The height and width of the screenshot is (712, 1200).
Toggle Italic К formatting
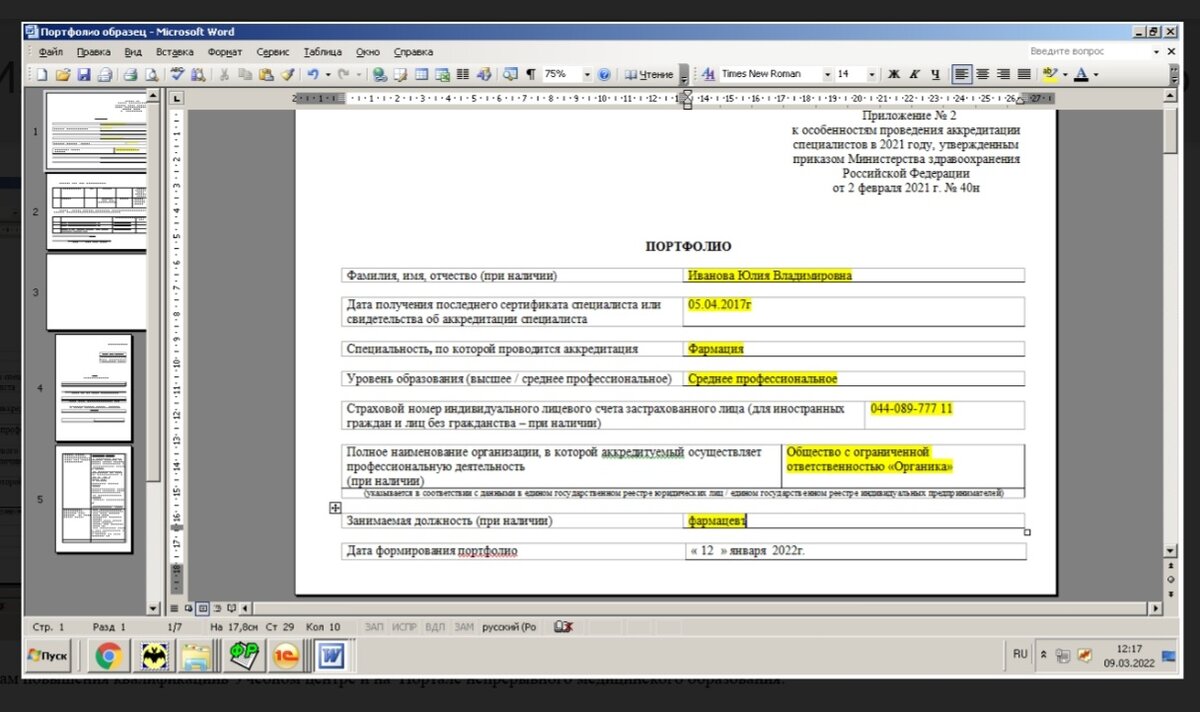pyautogui.click(x=914, y=74)
